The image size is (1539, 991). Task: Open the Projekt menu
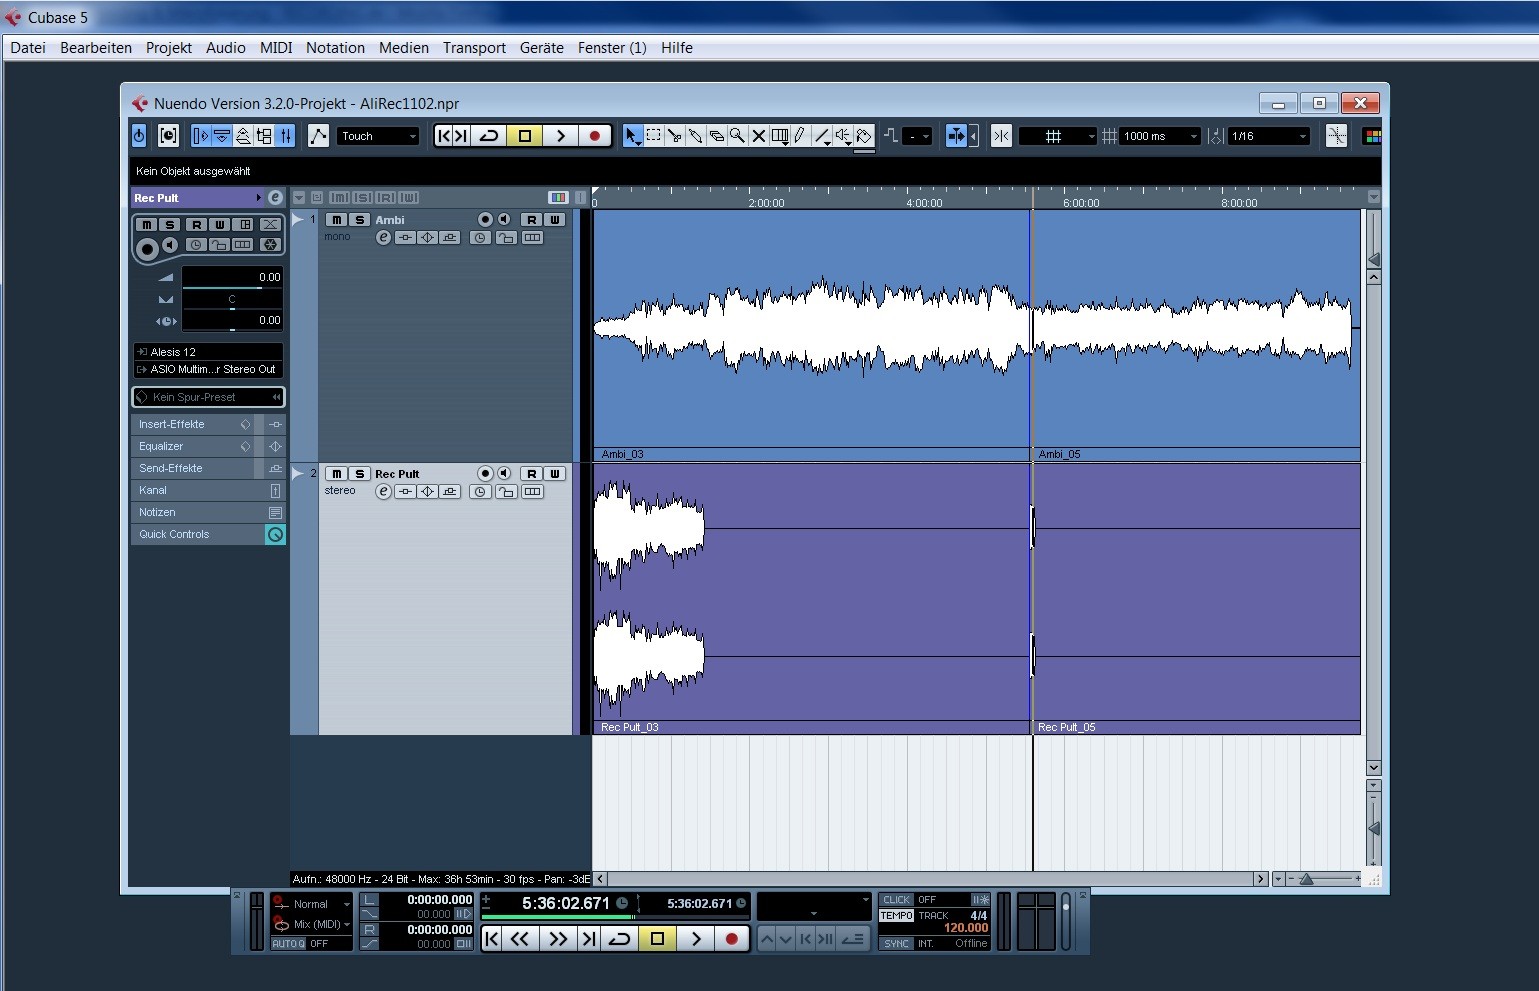169,48
